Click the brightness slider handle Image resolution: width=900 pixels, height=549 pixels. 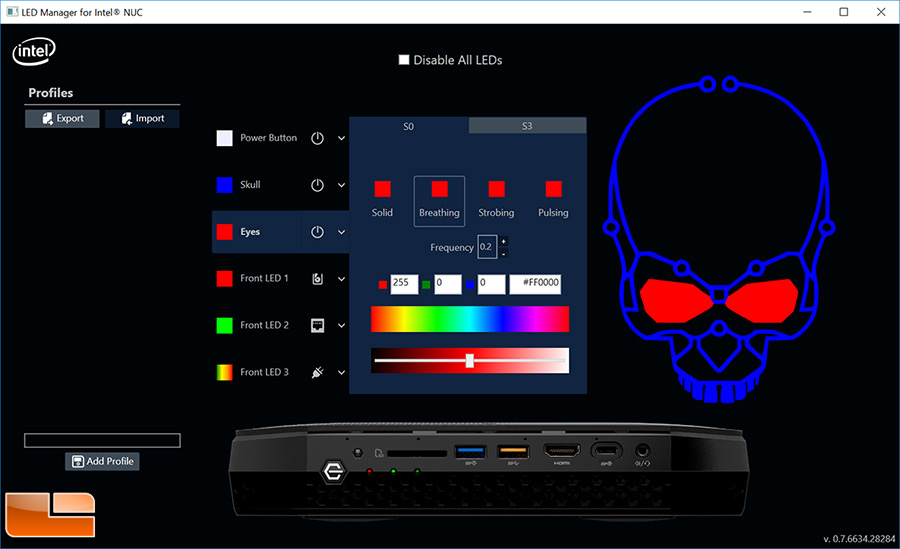pos(470,361)
